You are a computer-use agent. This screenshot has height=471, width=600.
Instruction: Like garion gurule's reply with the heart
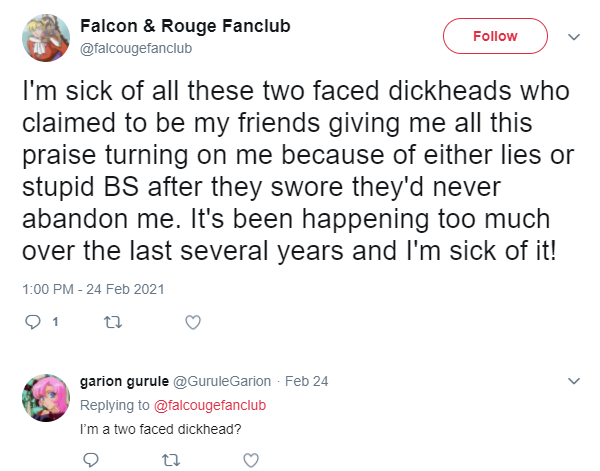[251, 460]
